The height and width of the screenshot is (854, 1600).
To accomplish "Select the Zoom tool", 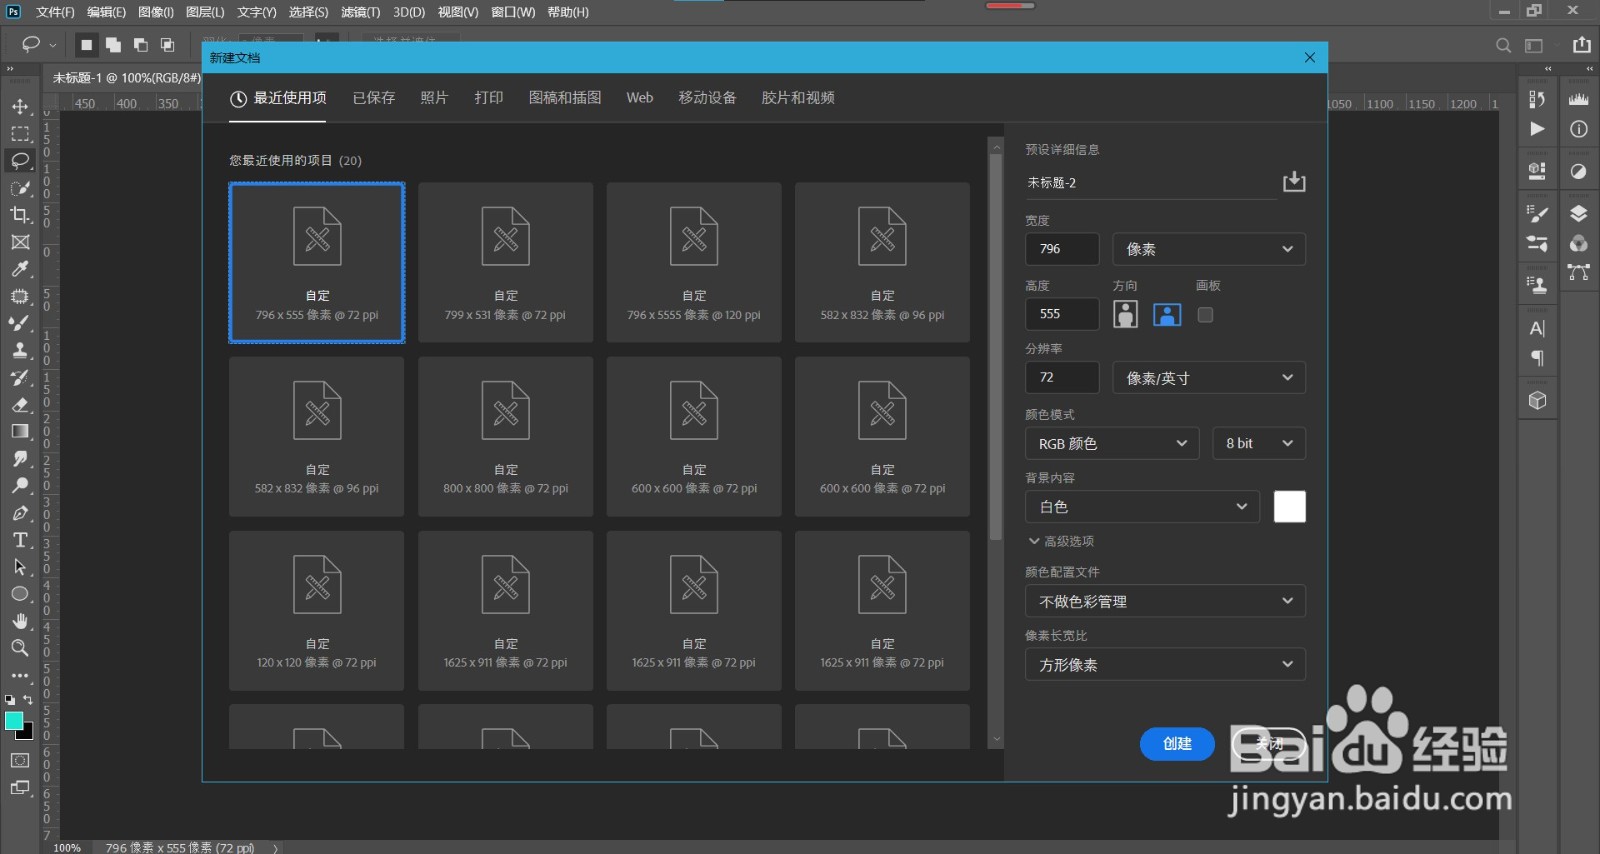I will tap(20, 648).
